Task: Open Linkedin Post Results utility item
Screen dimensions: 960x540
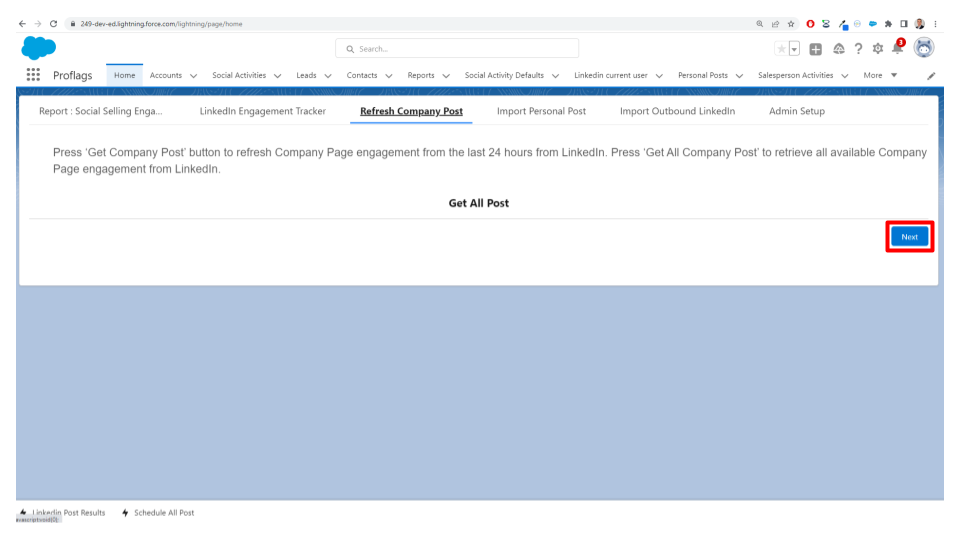Action: pyautogui.click(x=62, y=512)
